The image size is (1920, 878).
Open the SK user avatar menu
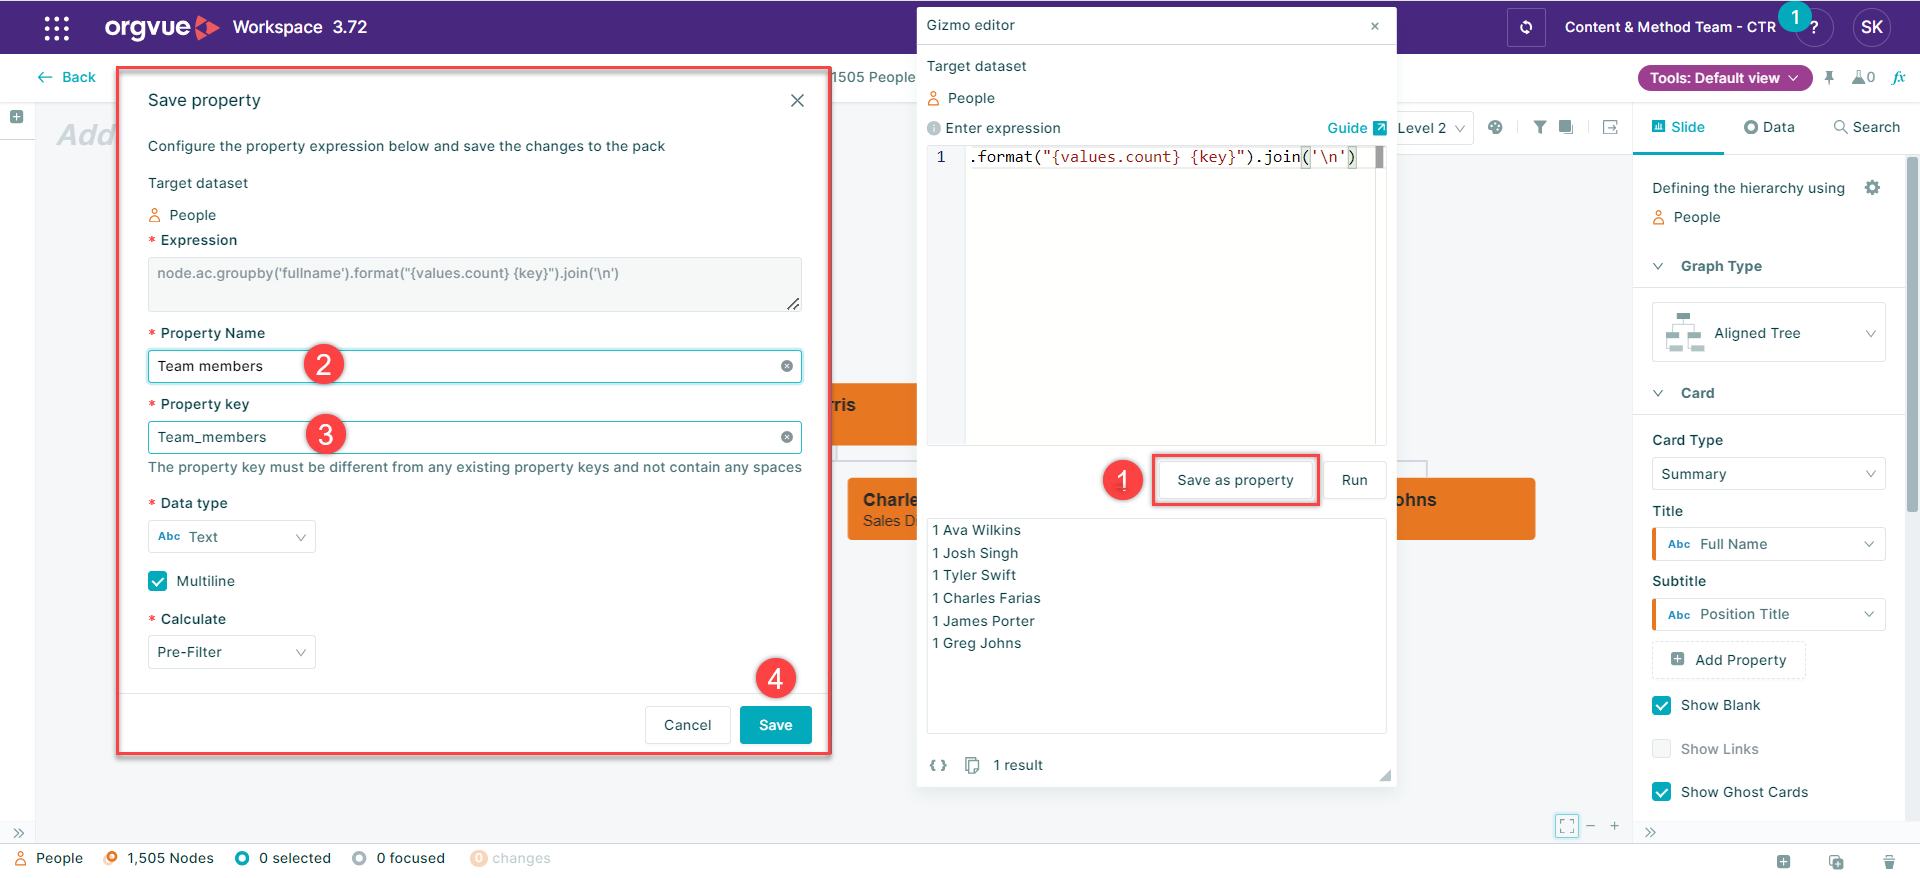click(x=1872, y=27)
